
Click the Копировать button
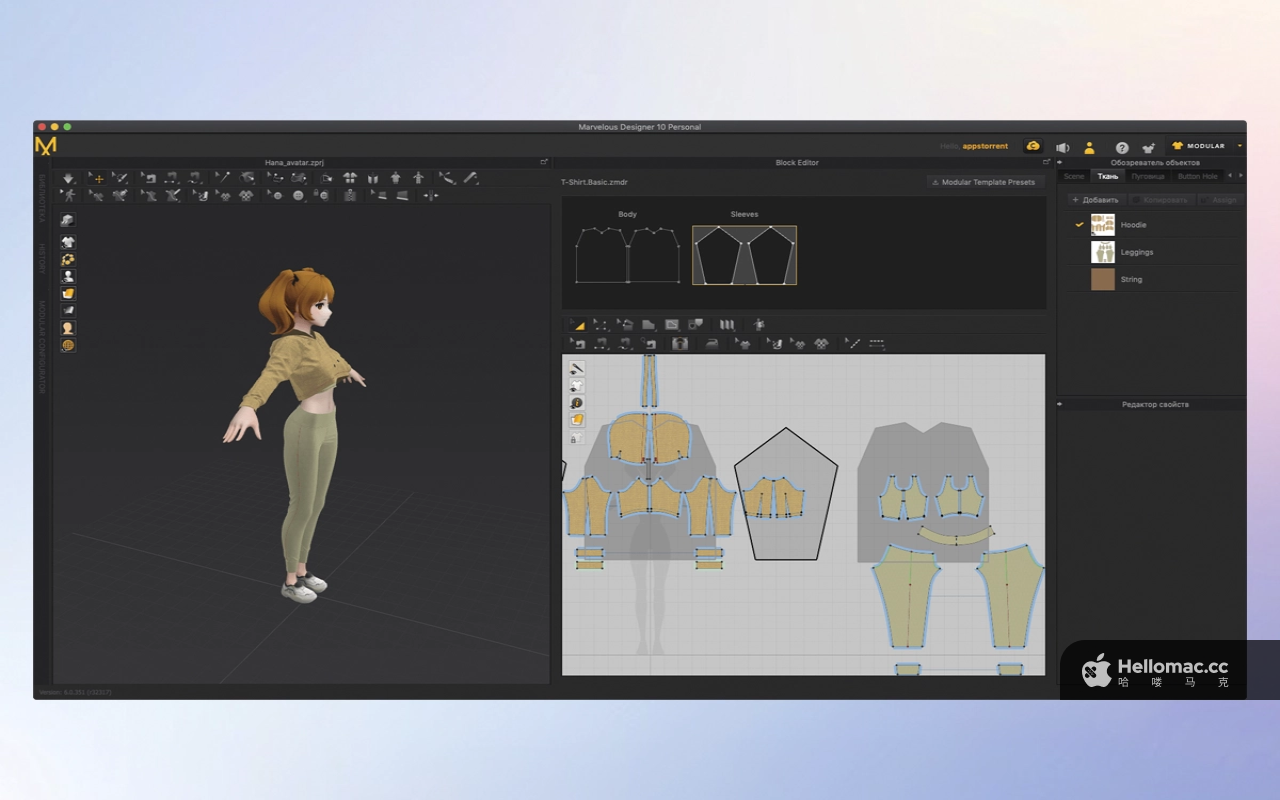[x=1163, y=200]
